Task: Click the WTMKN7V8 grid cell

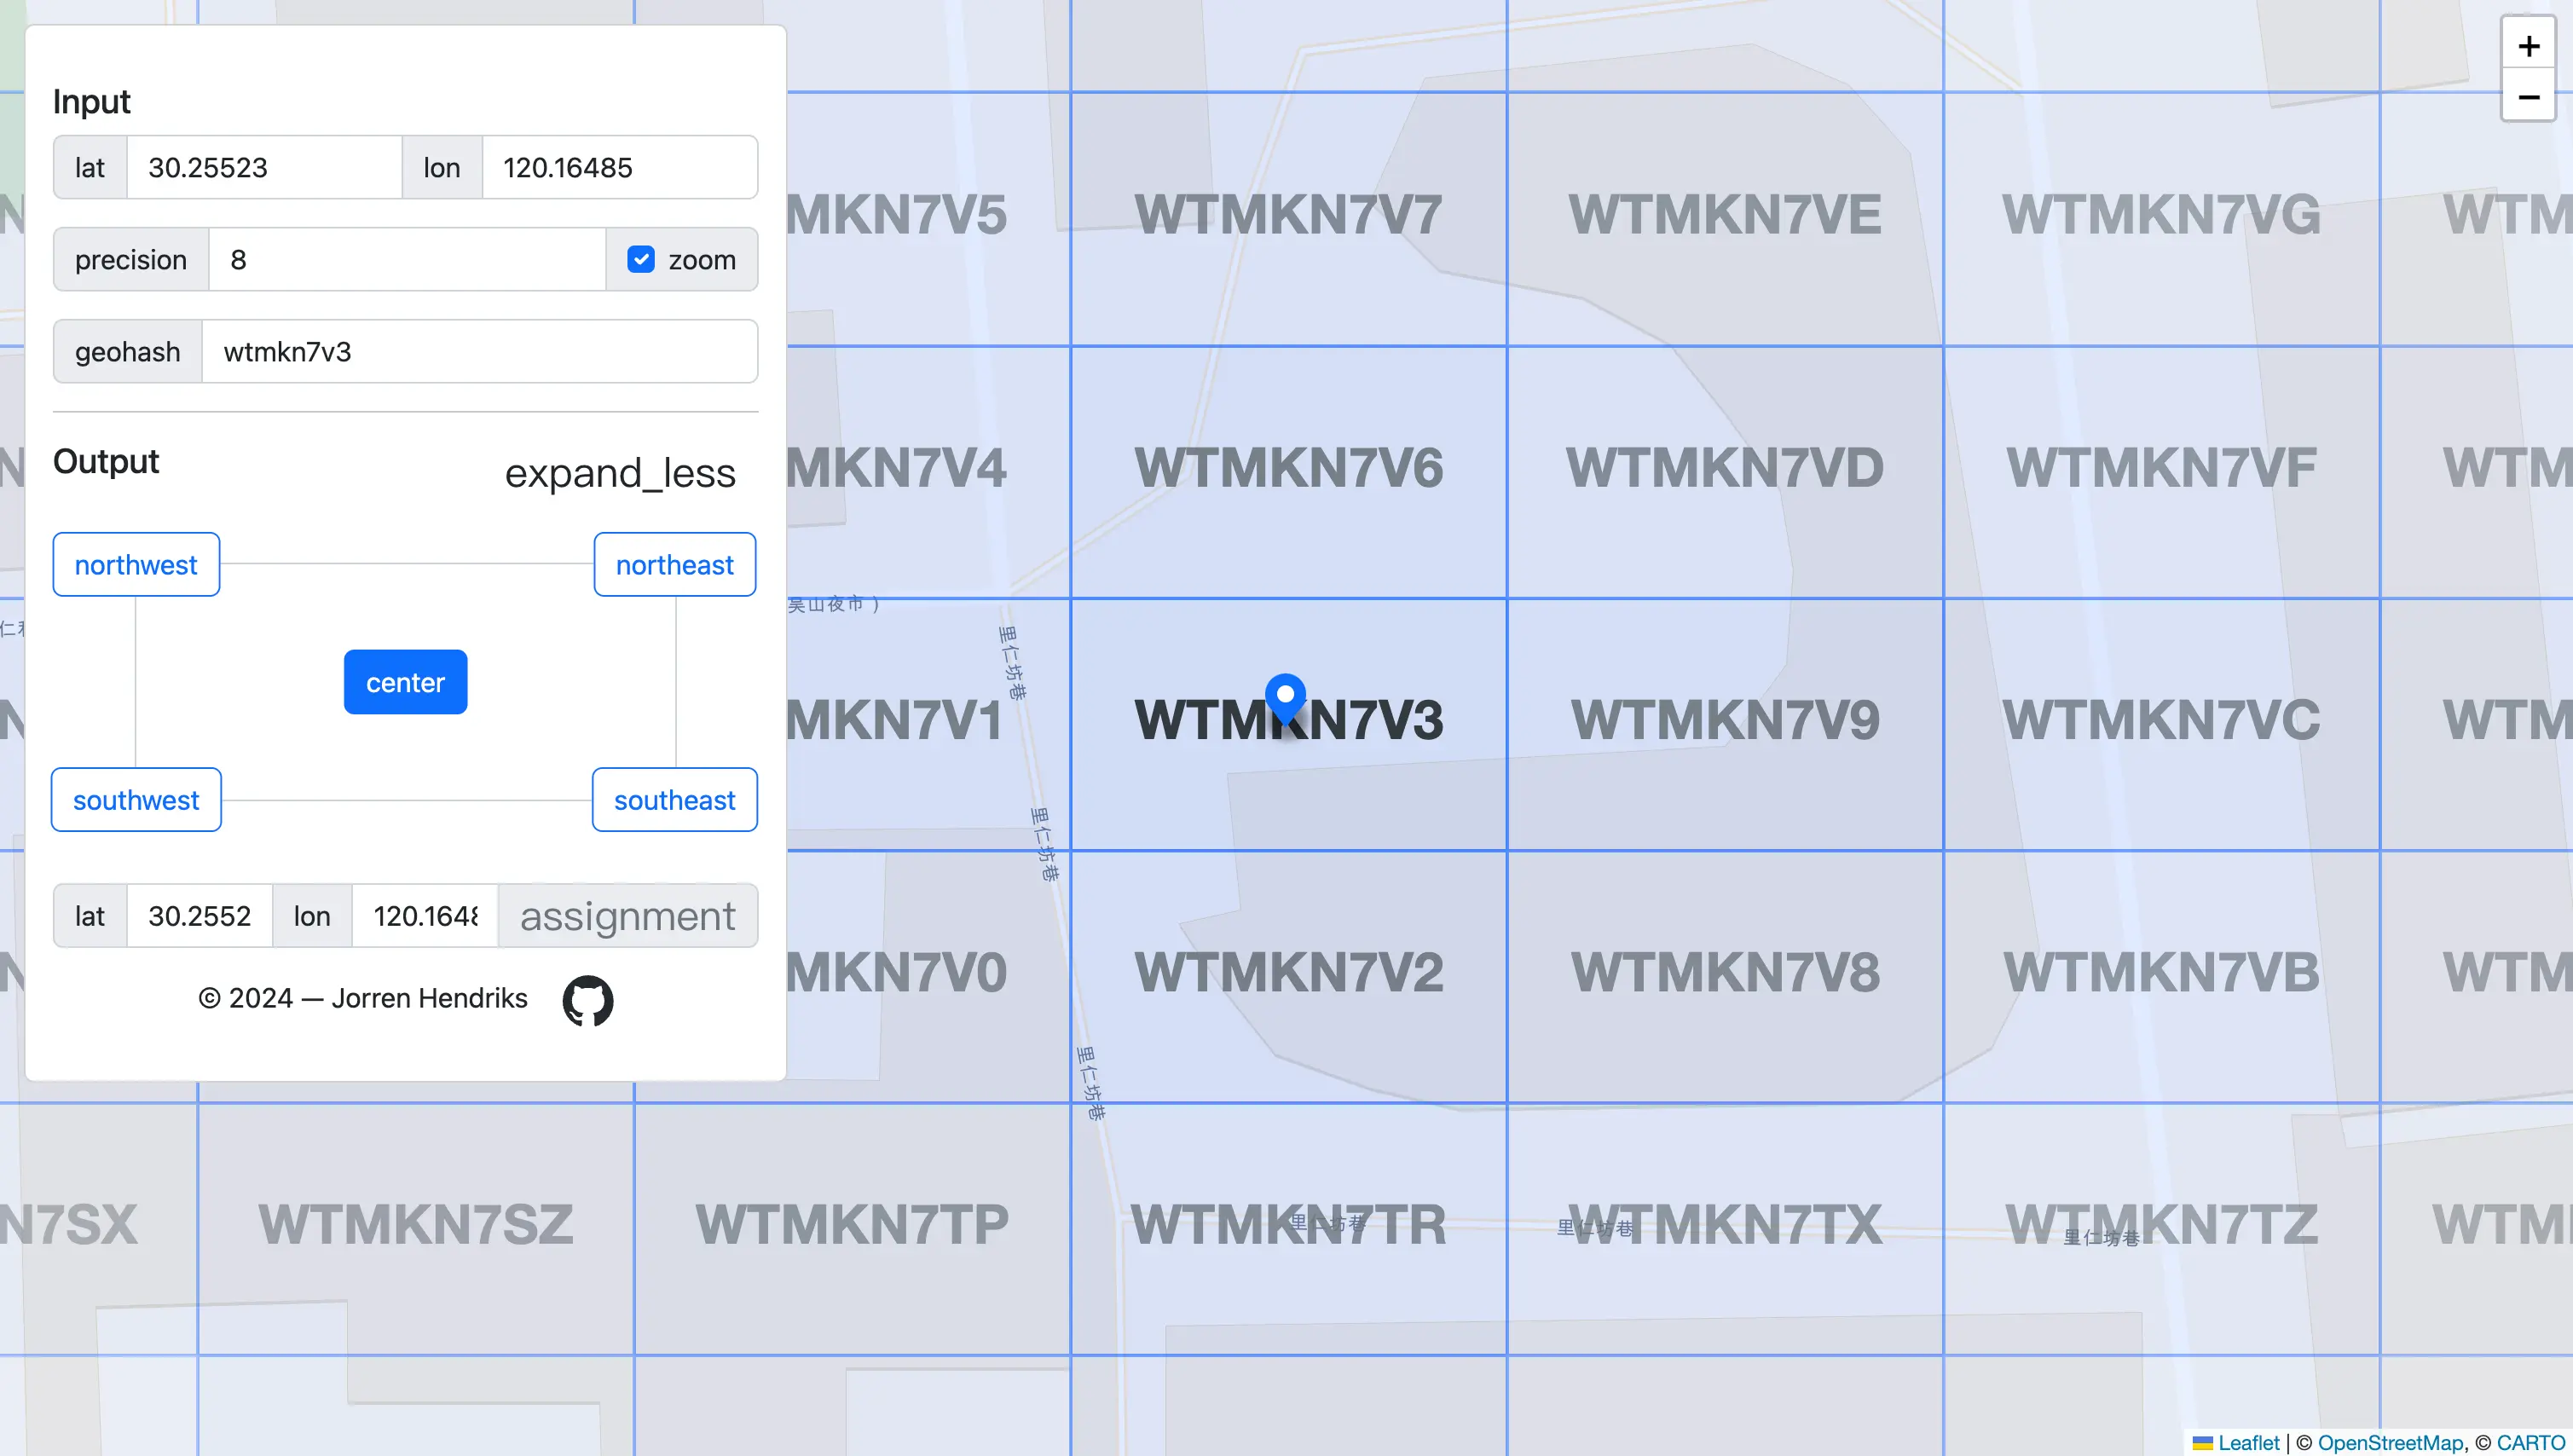Action: (1725, 977)
